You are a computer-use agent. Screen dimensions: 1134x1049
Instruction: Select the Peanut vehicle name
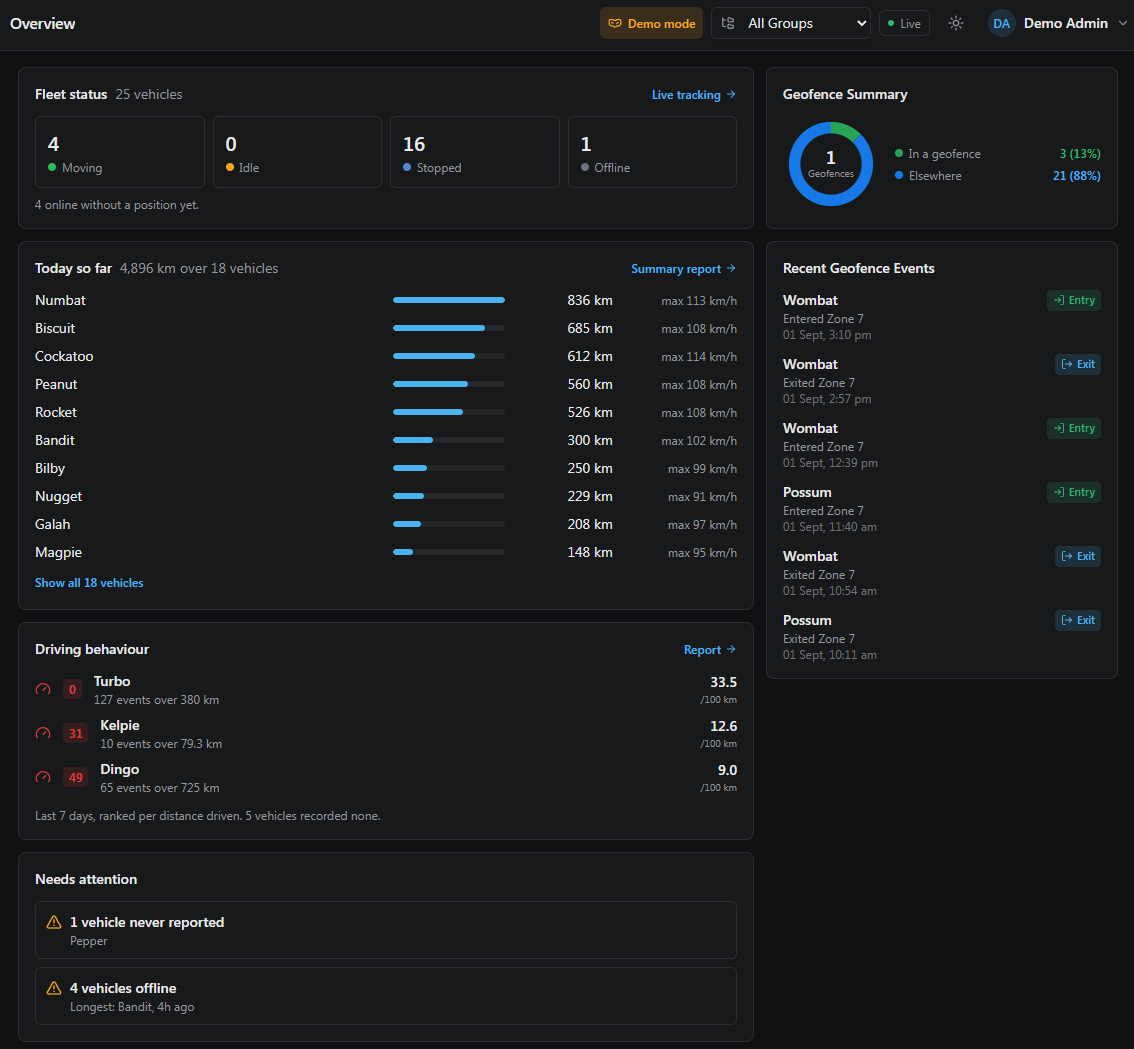[x=56, y=384]
